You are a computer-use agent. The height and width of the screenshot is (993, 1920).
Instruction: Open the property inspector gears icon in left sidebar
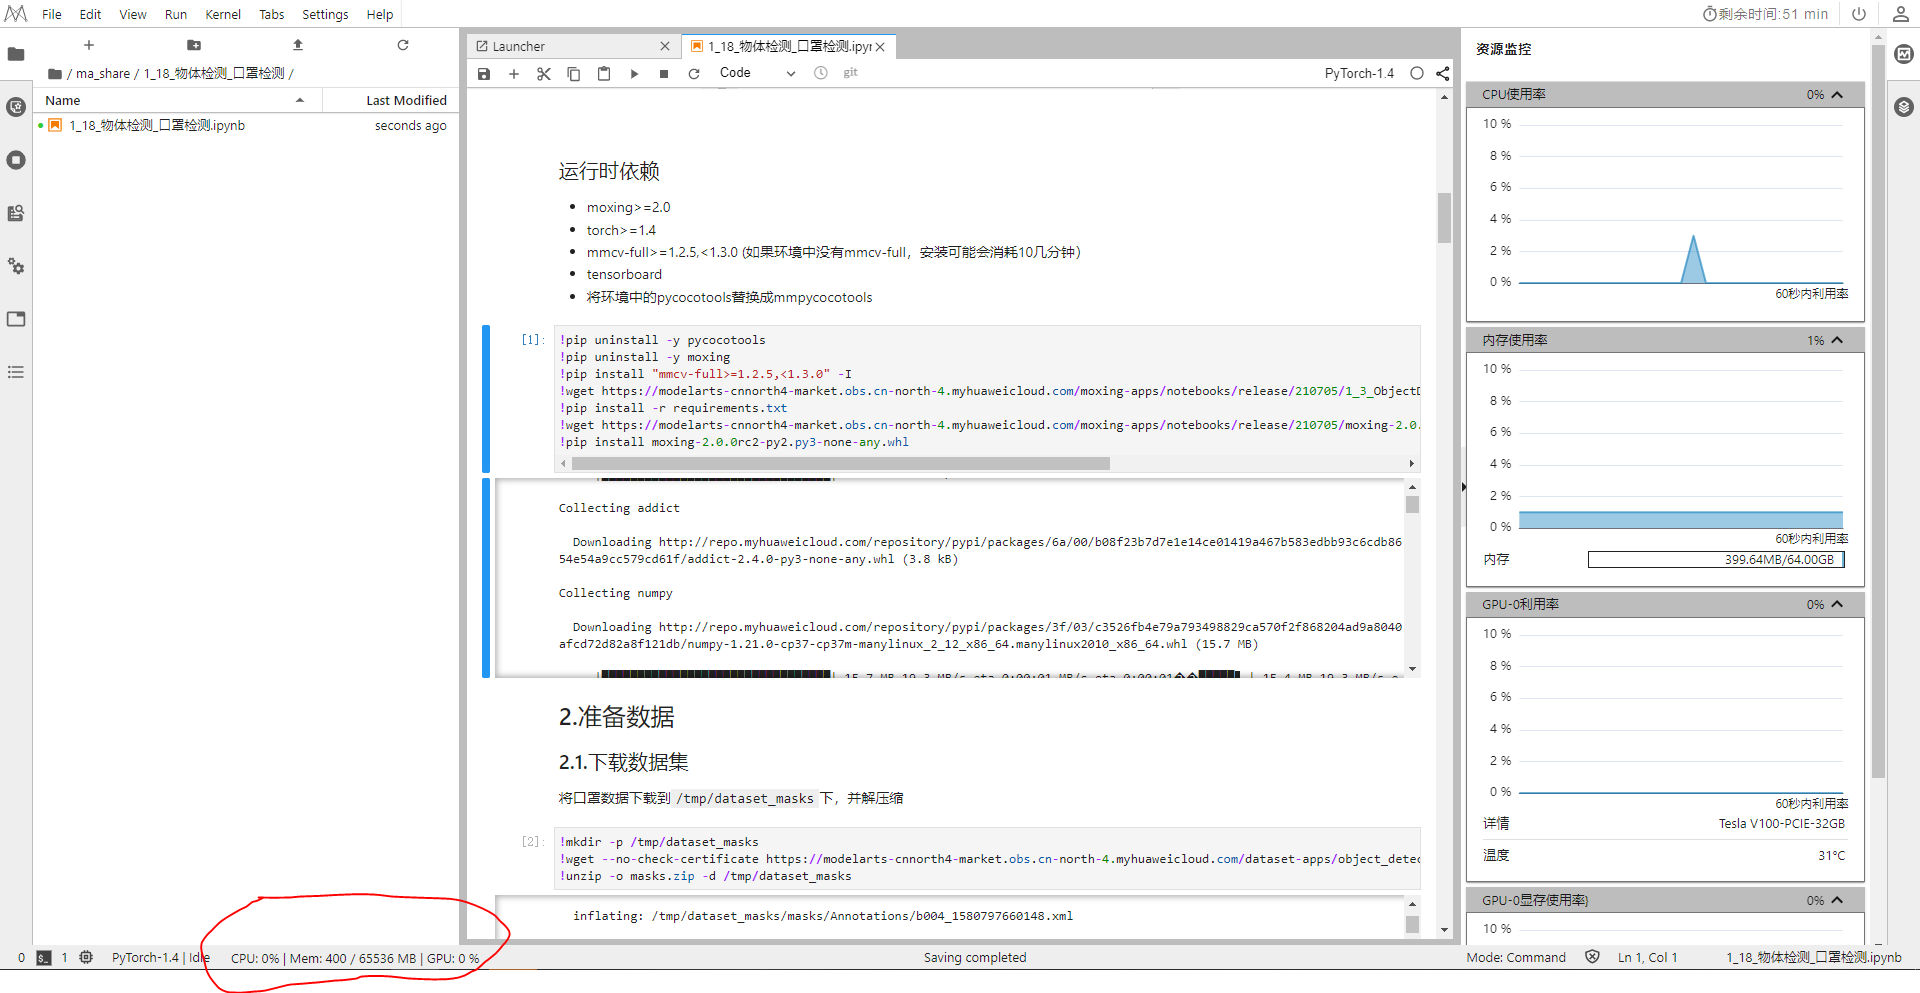coord(16,266)
